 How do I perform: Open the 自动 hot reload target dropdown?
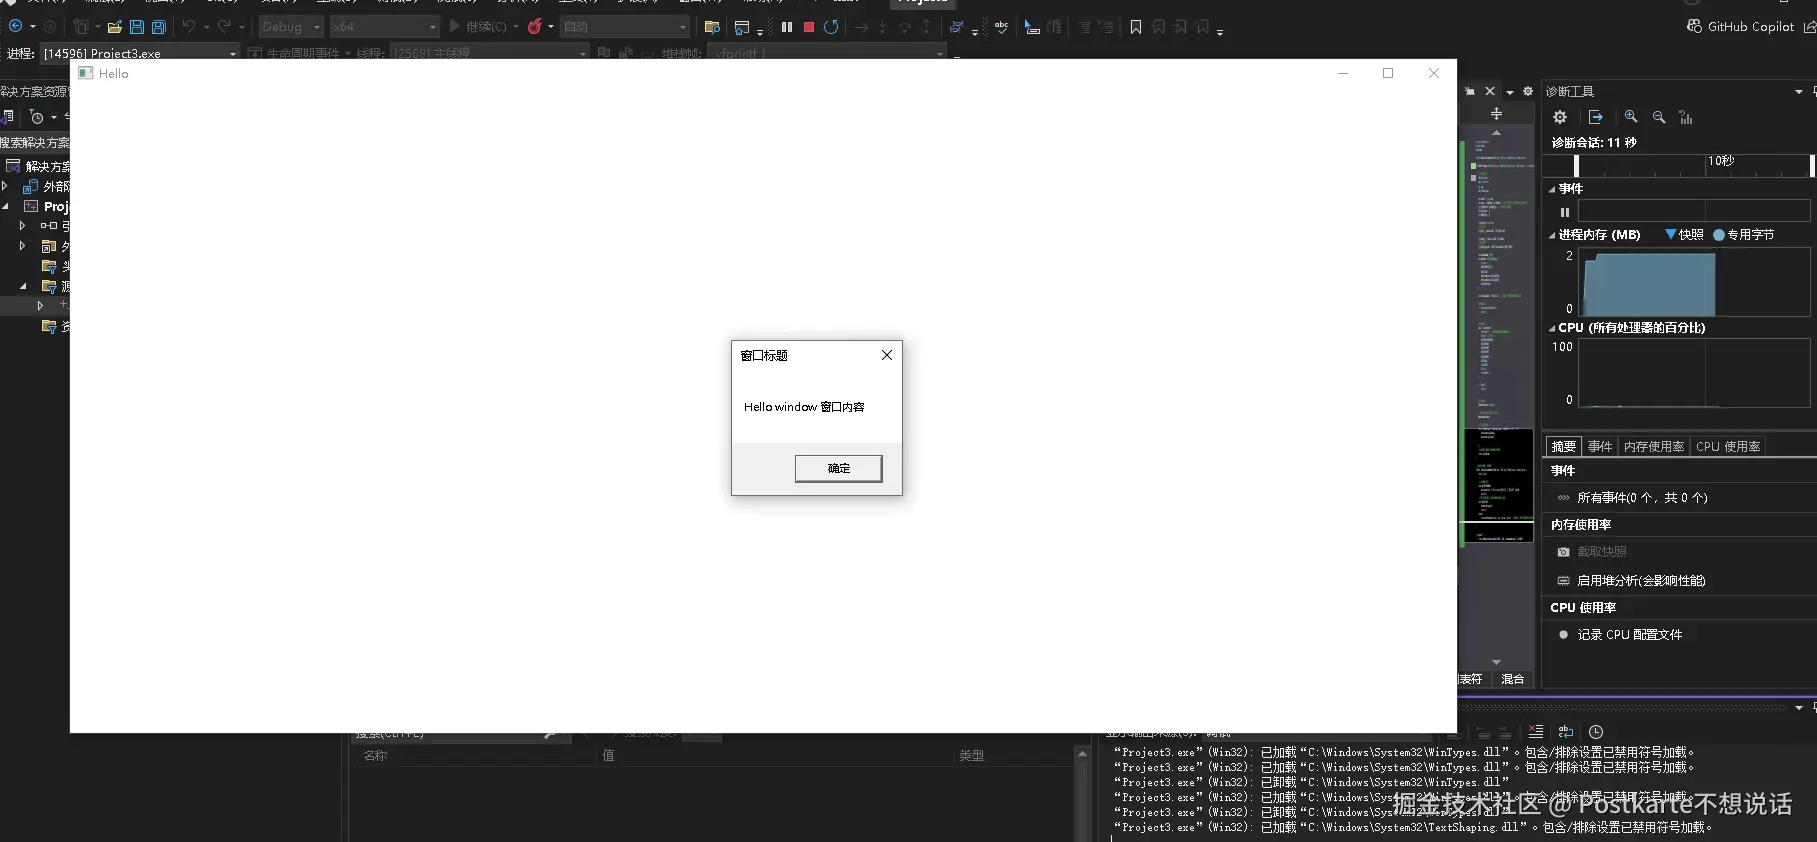[x=625, y=27]
